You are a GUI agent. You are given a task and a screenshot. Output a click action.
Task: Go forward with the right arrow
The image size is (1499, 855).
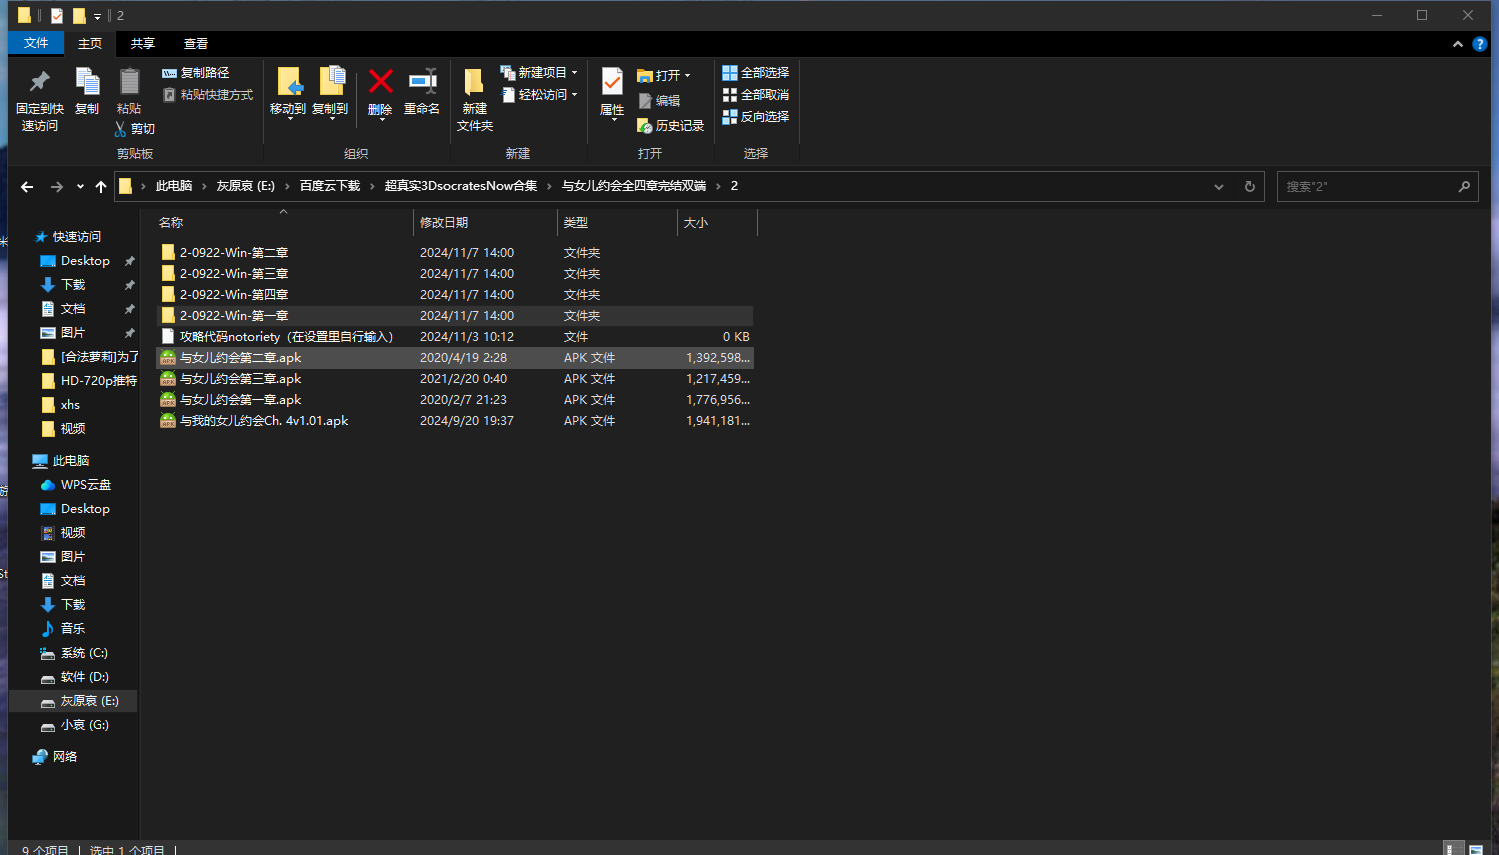[x=57, y=187]
